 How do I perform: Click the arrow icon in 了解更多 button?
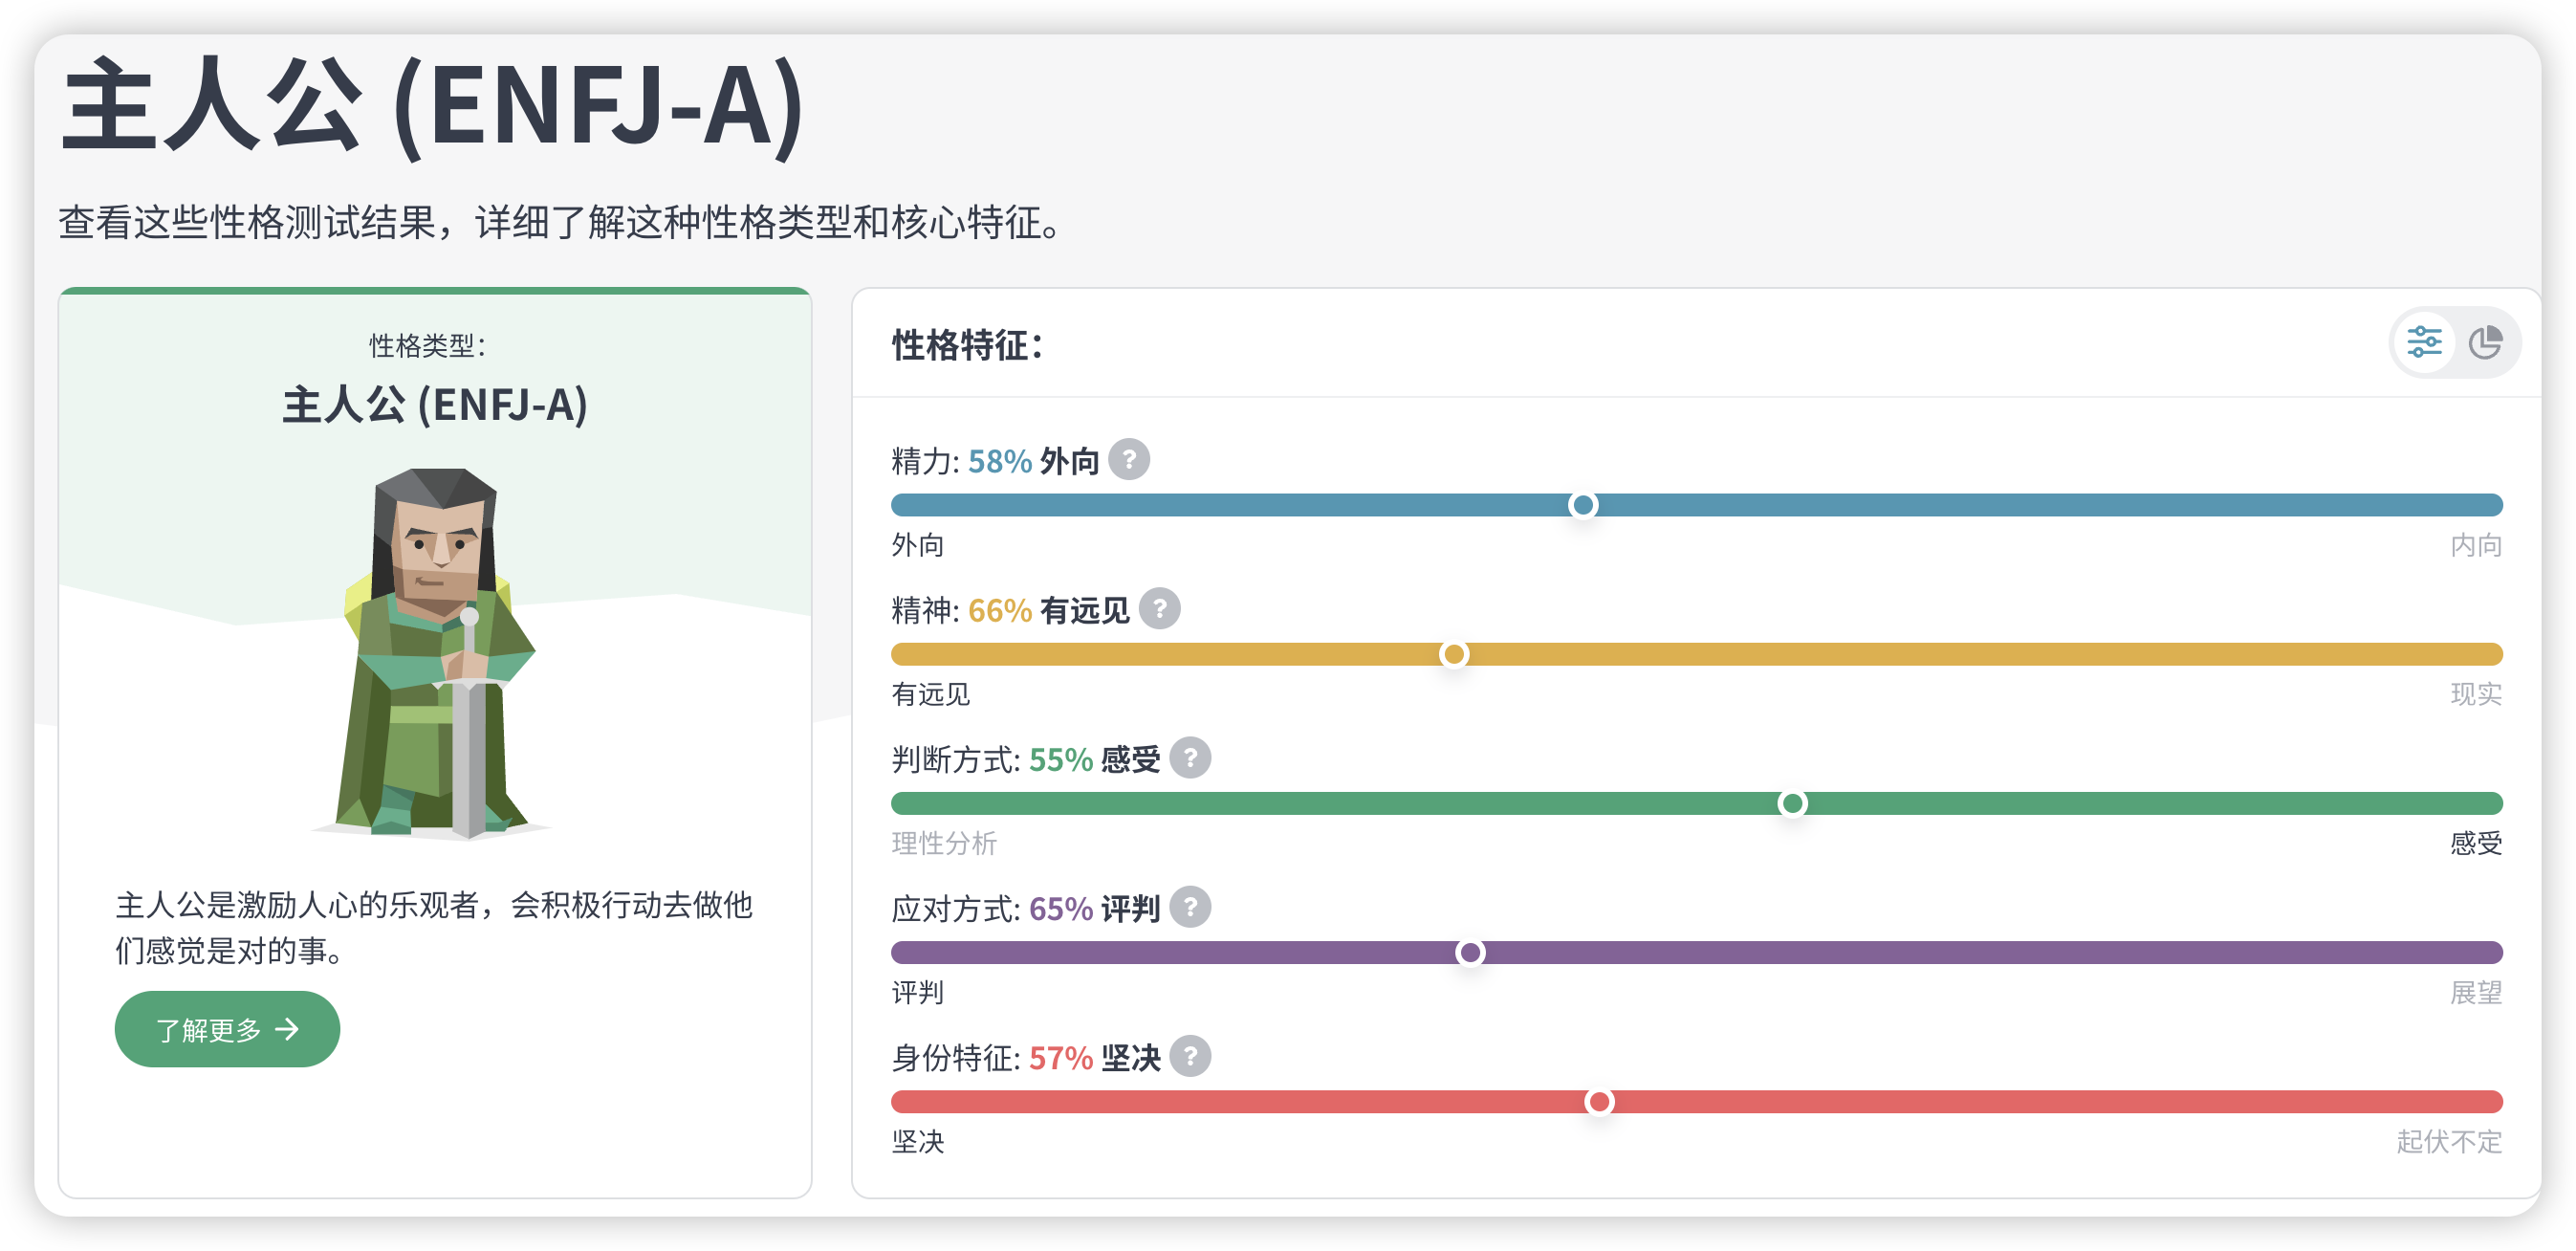287,1029
